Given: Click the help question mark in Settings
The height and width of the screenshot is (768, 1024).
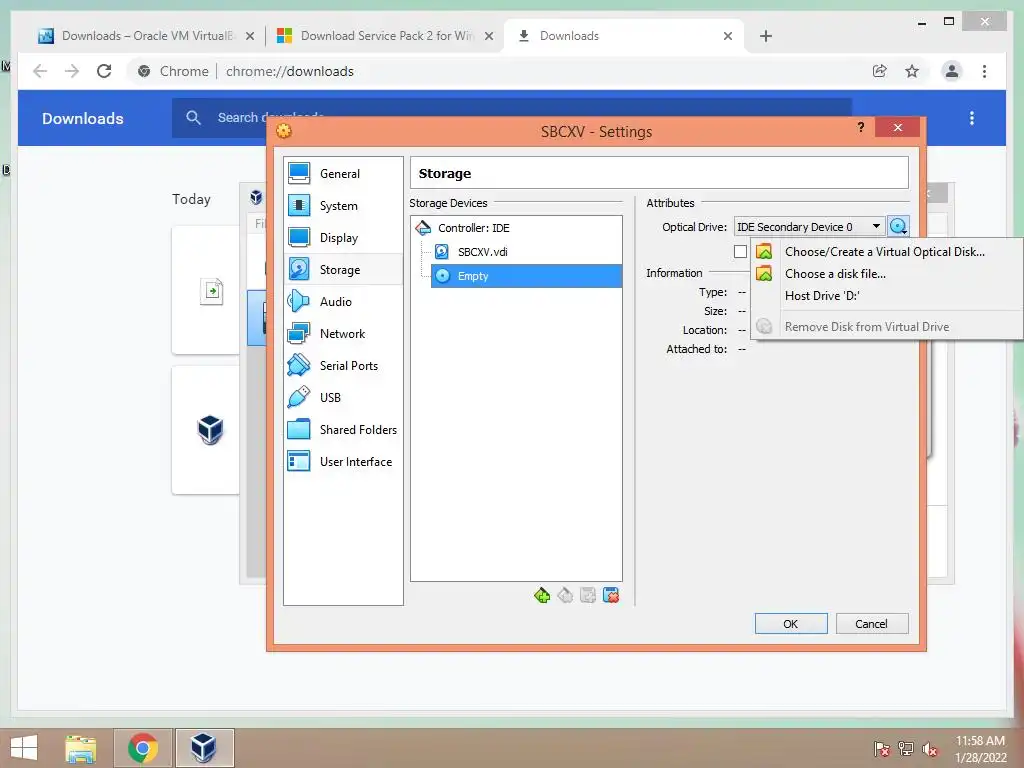Looking at the screenshot, I should 861,127.
